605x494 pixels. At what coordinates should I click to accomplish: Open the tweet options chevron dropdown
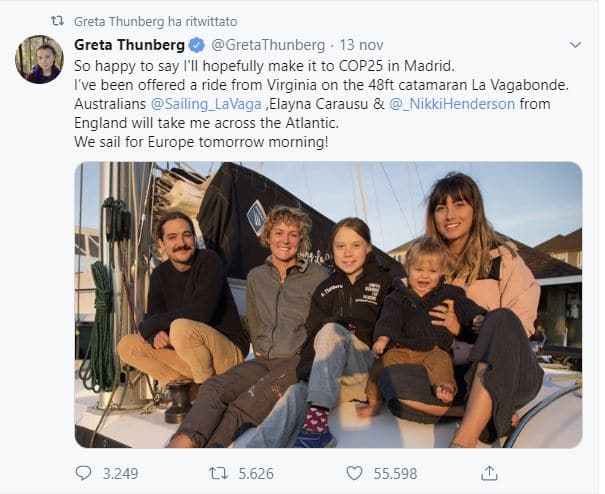(575, 45)
